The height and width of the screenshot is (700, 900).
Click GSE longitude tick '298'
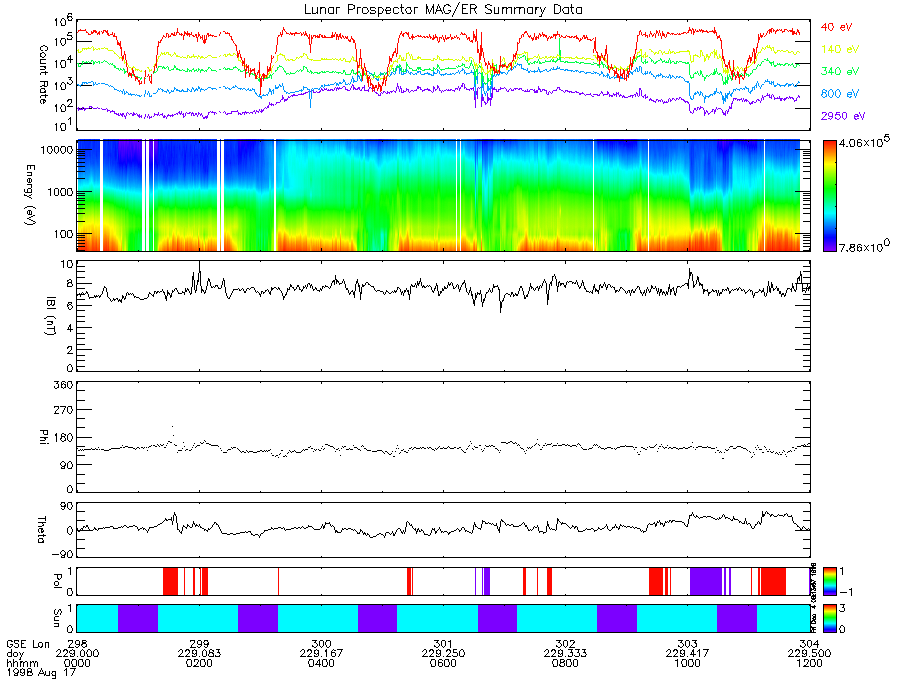click(77, 644)
